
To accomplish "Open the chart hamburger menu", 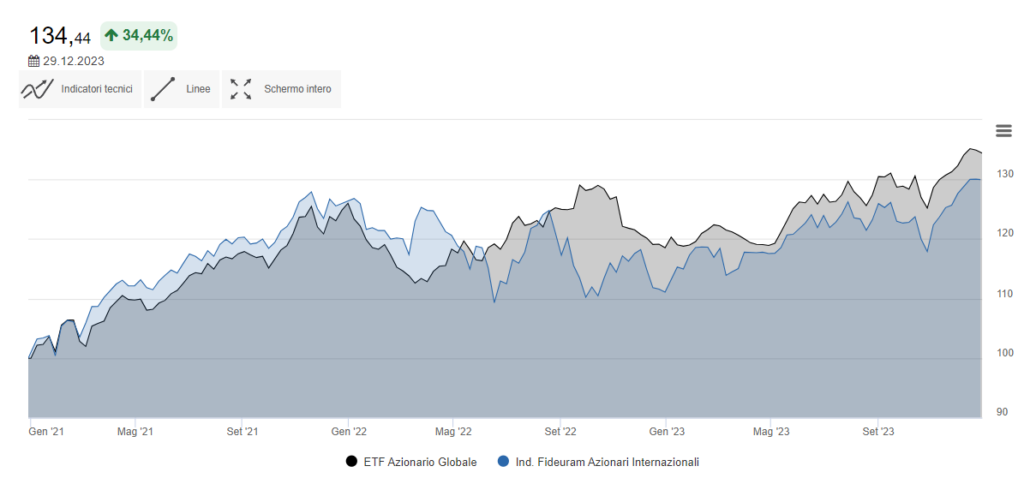I will tap(1003, 130).
